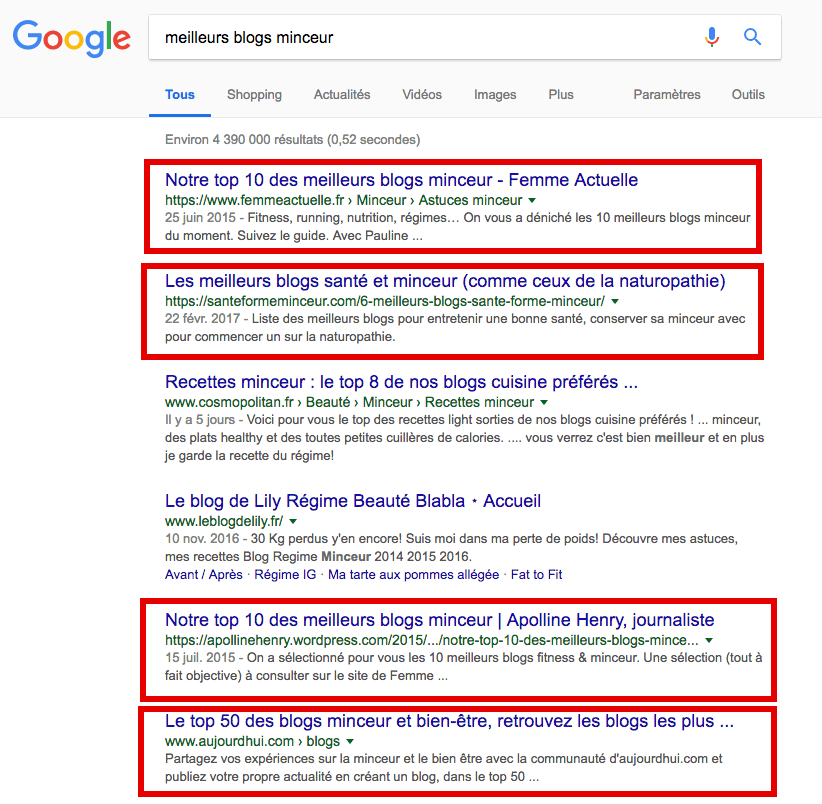This screenshot has height=804, width=822.
Task: Click the 'www.leblogdelily.fr/' URL text
Action: 224,521
